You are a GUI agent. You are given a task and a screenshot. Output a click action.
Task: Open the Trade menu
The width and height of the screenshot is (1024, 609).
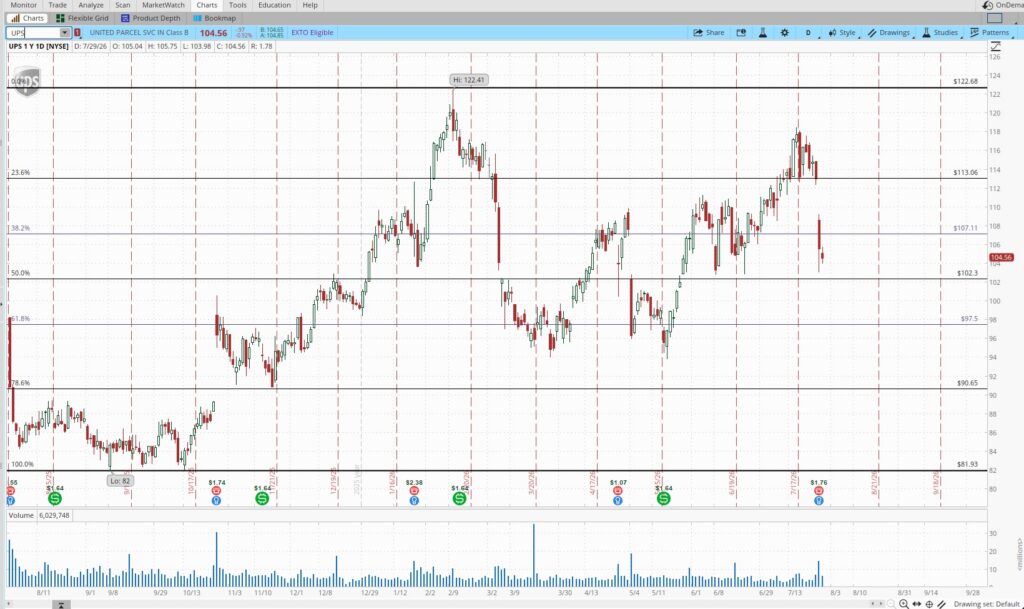click(57, 5)
